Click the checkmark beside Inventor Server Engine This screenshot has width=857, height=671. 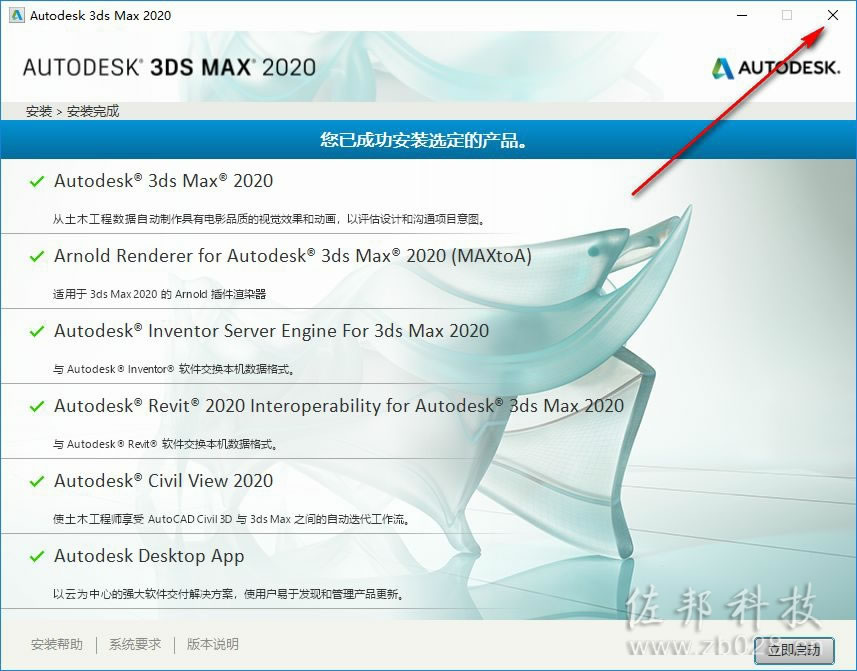click(x=37, y=331)
